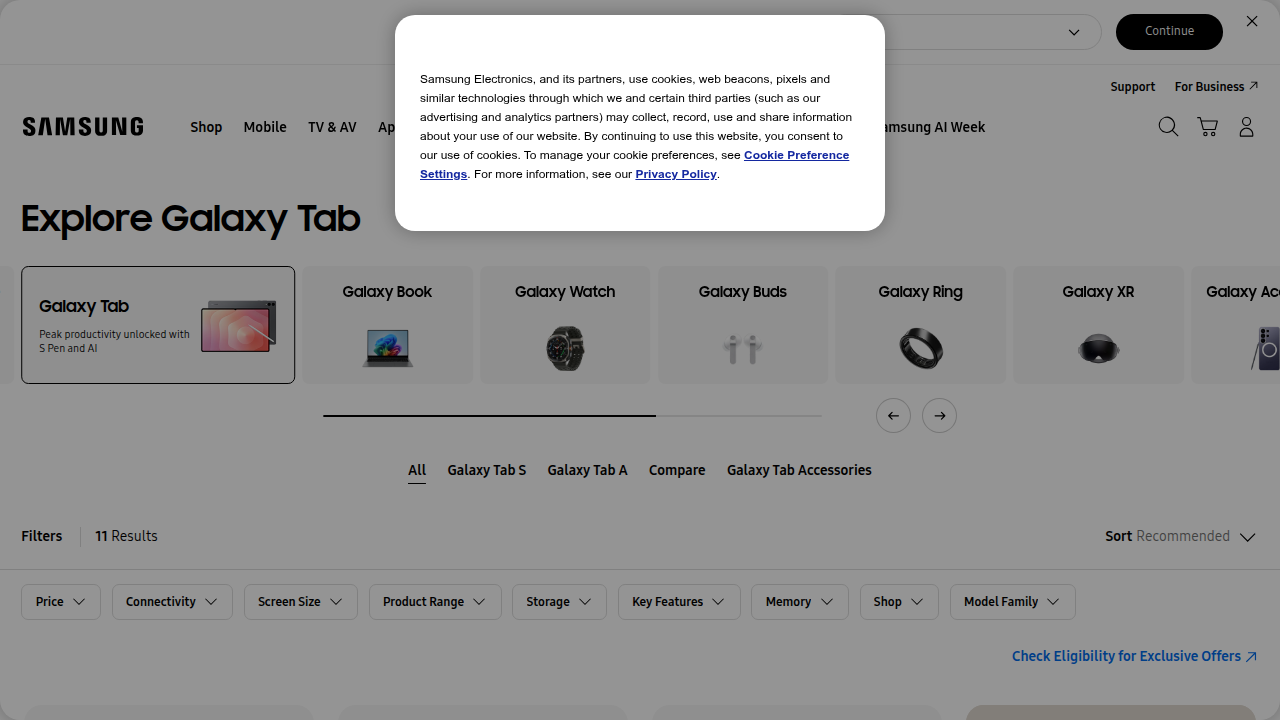Expand the Storage filter dropdown
Viewport: 1280px width, 720px height.
click(x=559, y=602)
